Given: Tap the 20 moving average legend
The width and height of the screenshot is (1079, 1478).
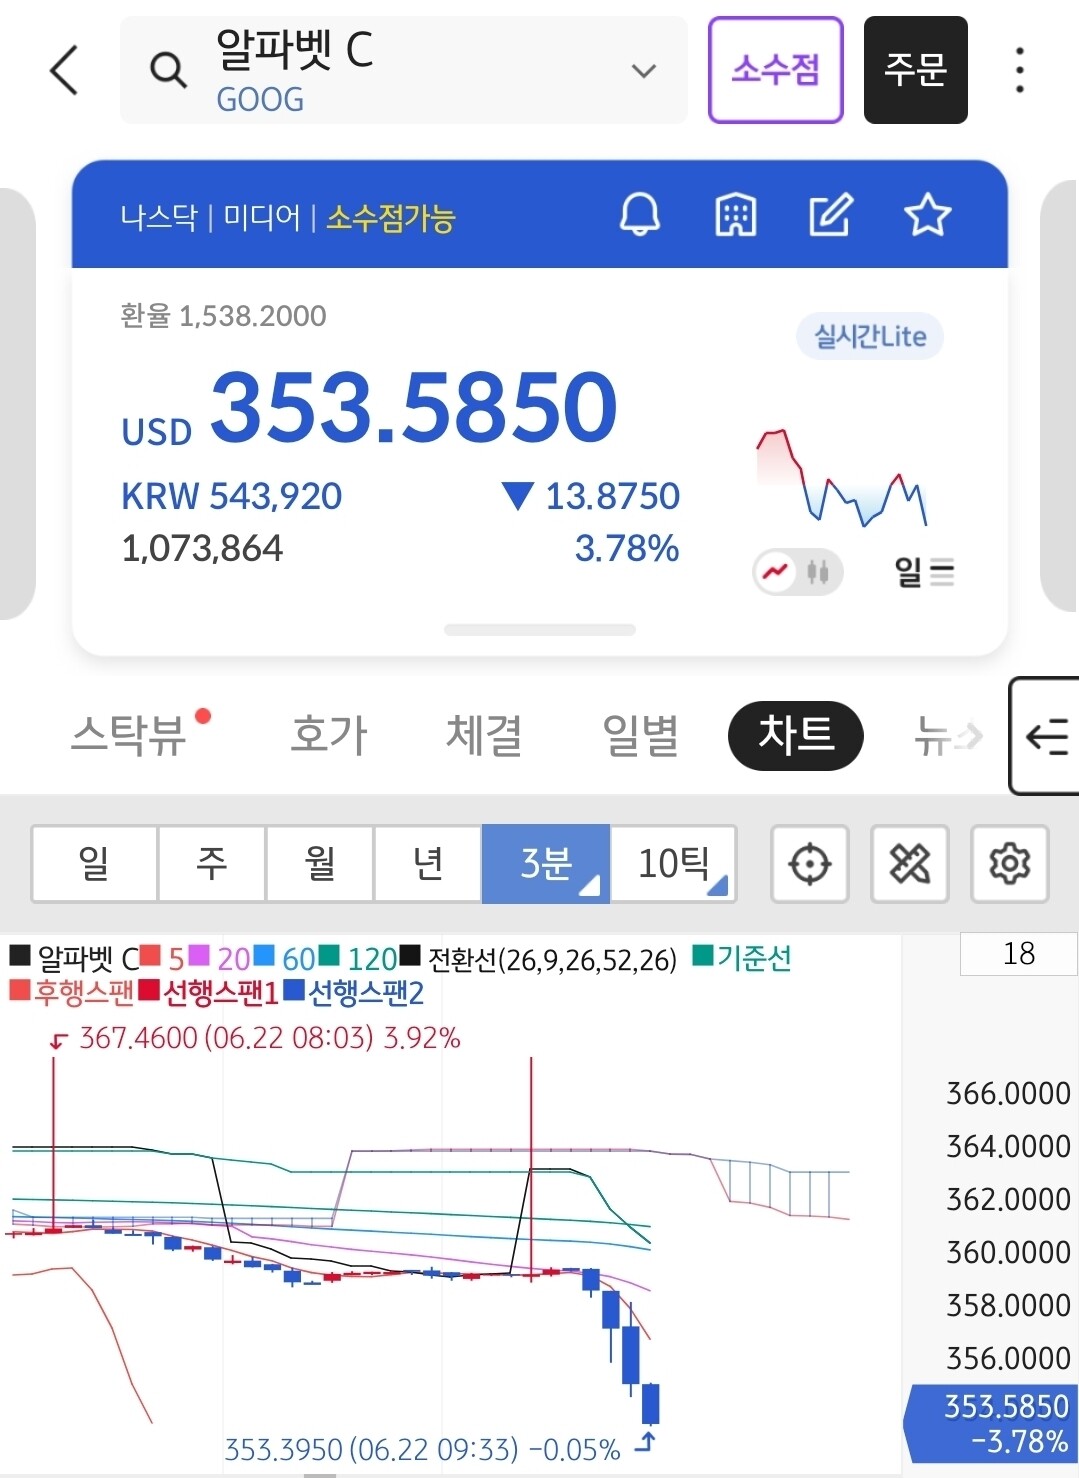Looking at the screenshot, I should coord(219,958).
